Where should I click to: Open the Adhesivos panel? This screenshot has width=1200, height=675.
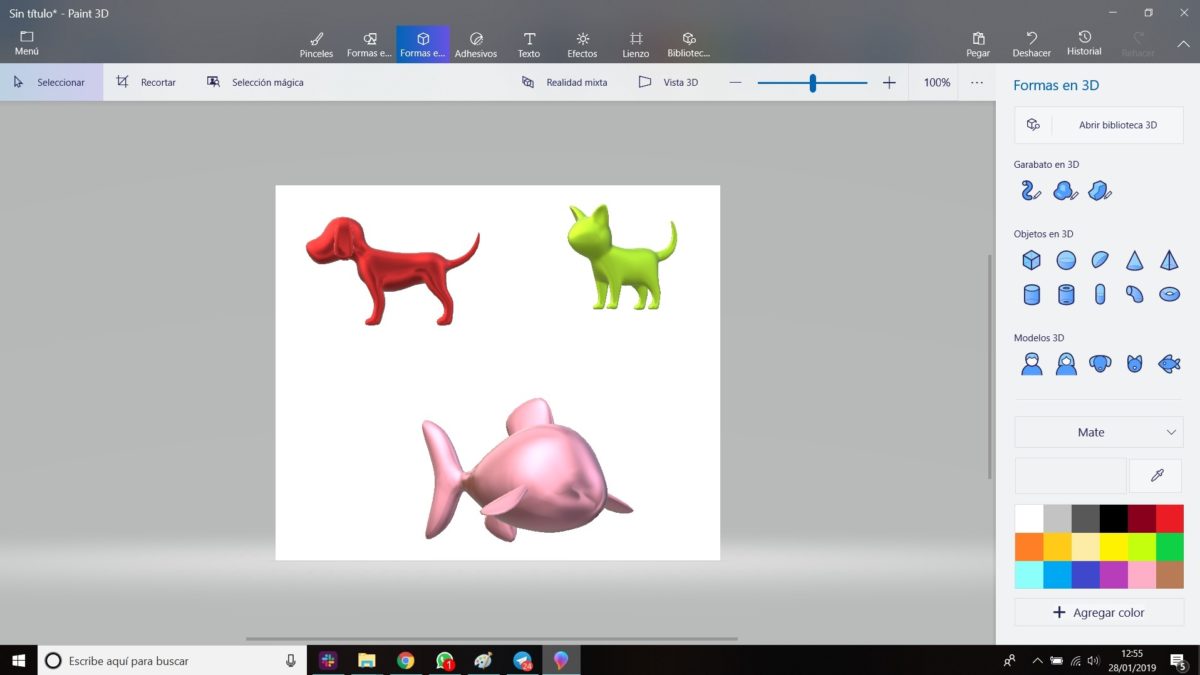point(476,42)
